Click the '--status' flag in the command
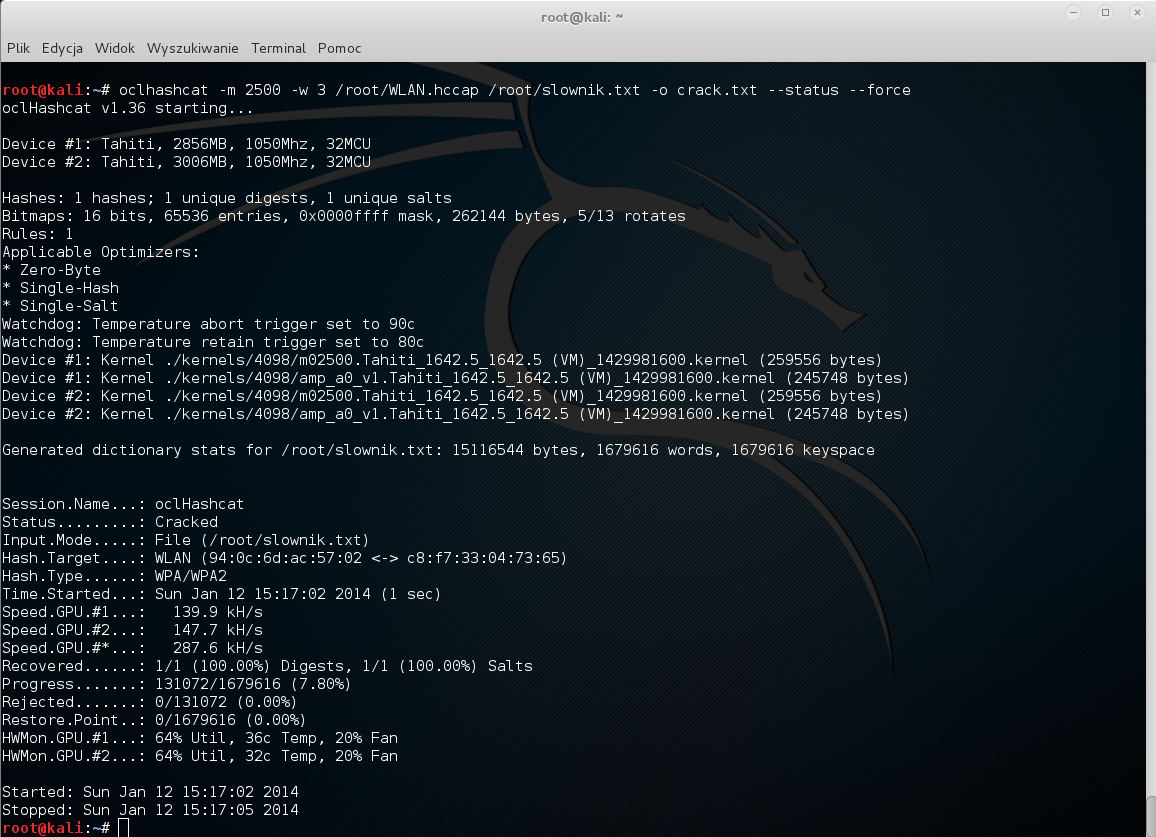Image resolution: width=1156 pixels, height=837 pixels. (804, 90)
